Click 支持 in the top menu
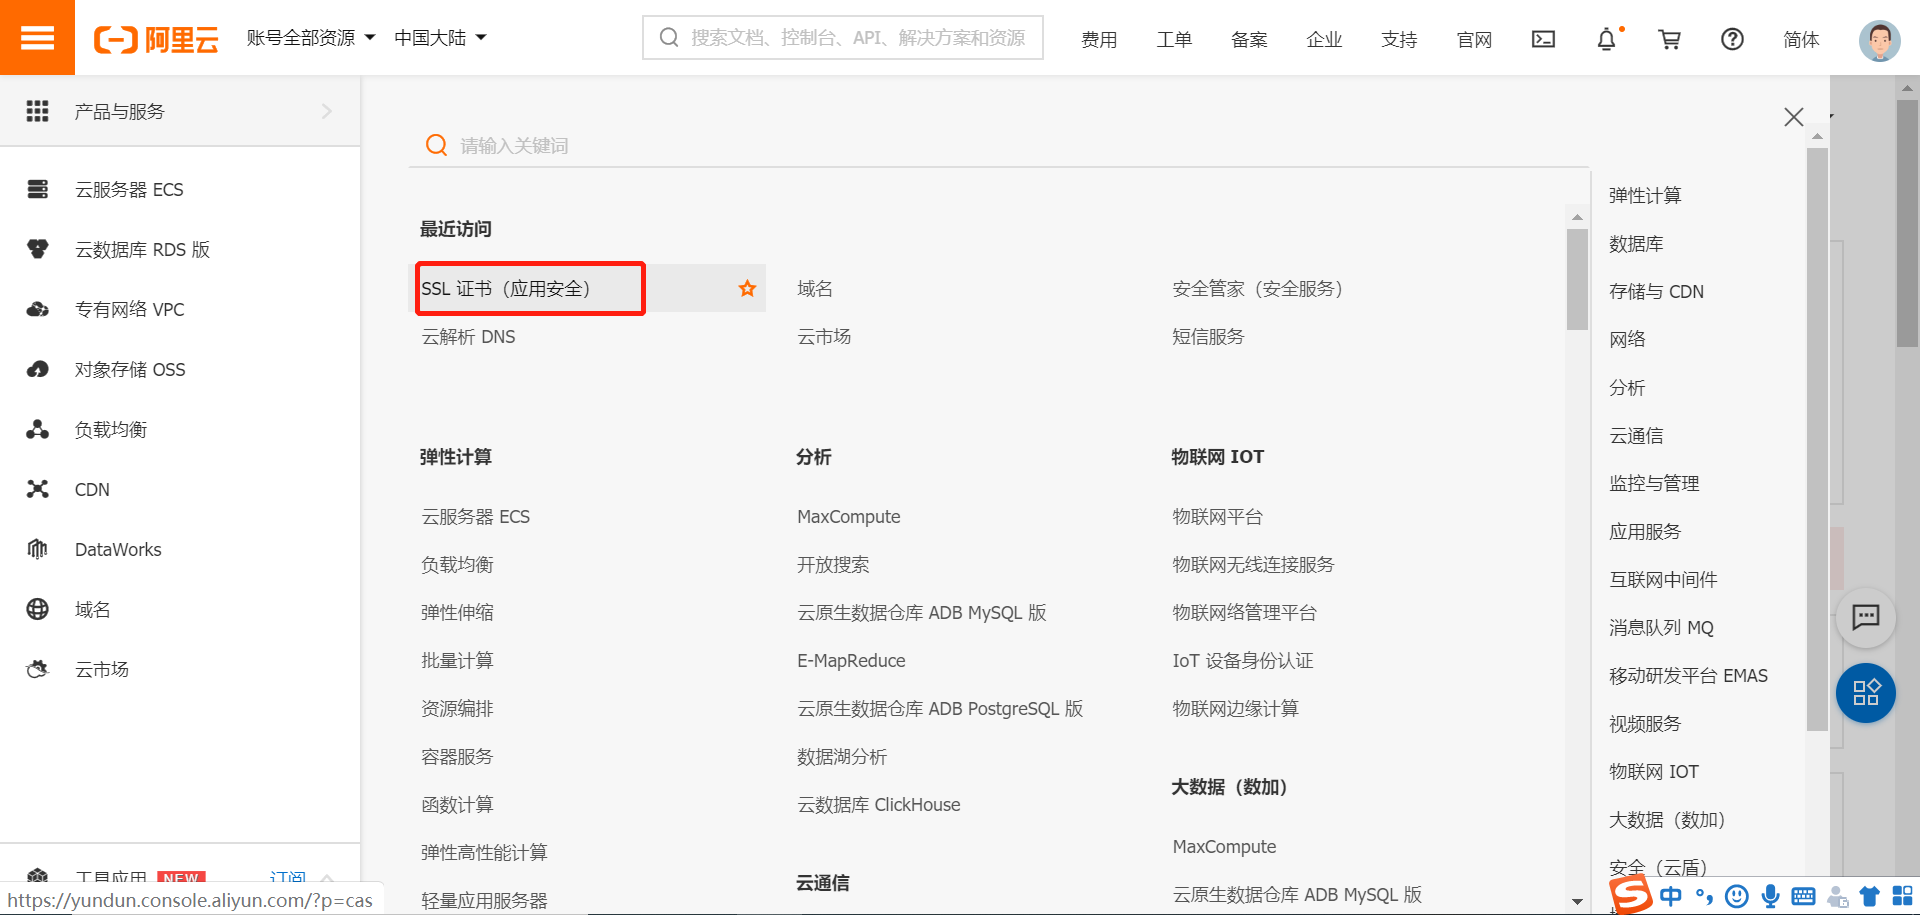The image size is (1920, 915). pos(1399,39)
